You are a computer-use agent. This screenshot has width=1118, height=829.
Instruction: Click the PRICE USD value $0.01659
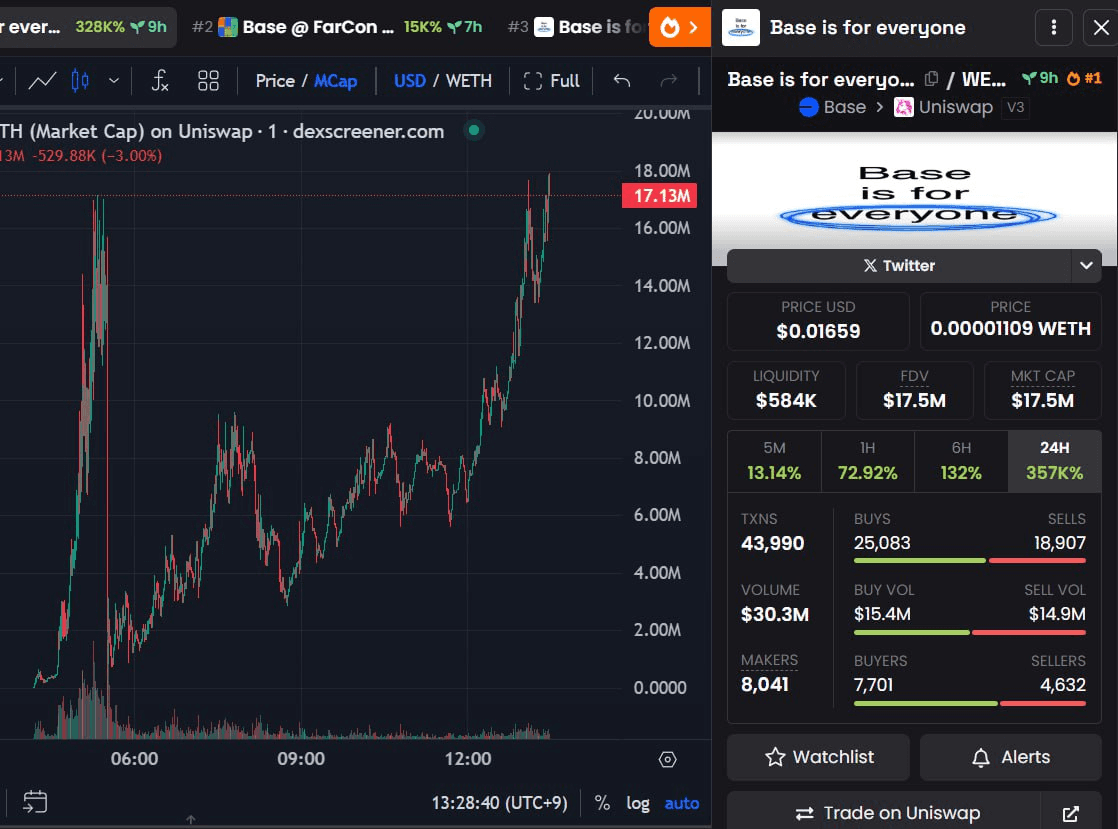tap(819, 331)
